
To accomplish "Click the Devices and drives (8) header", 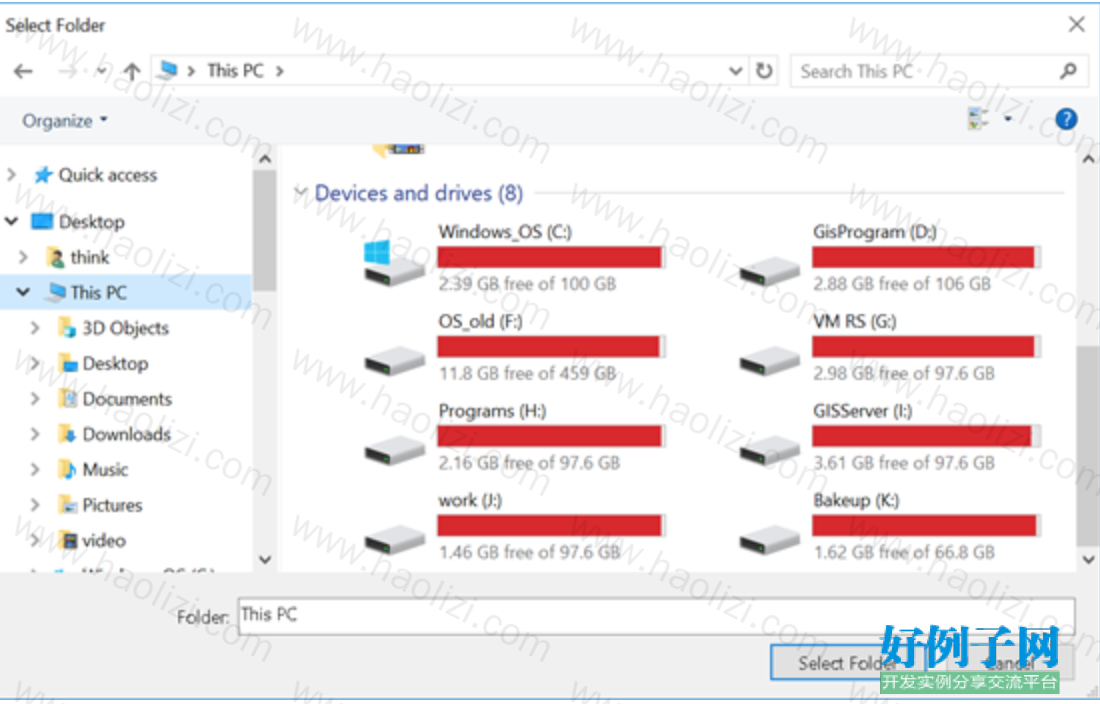I will click(419, 192).
